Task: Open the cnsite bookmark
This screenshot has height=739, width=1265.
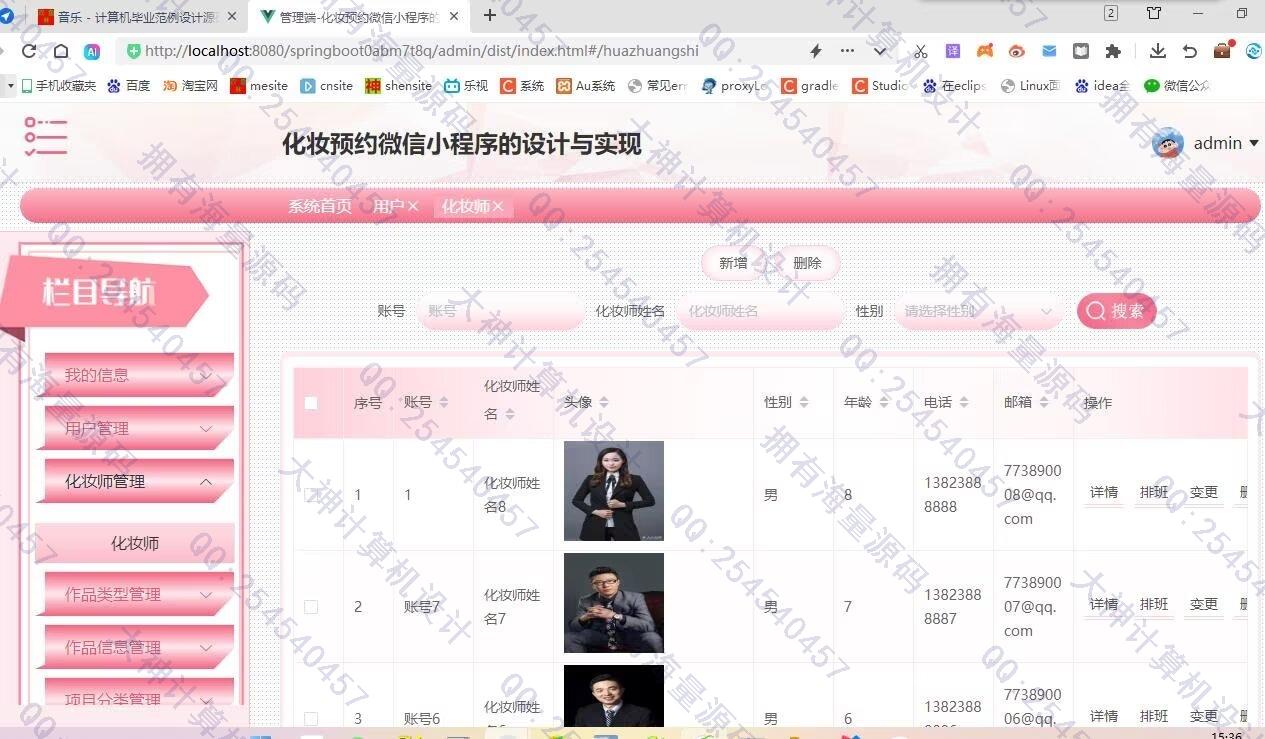Action: coord(327,86)
